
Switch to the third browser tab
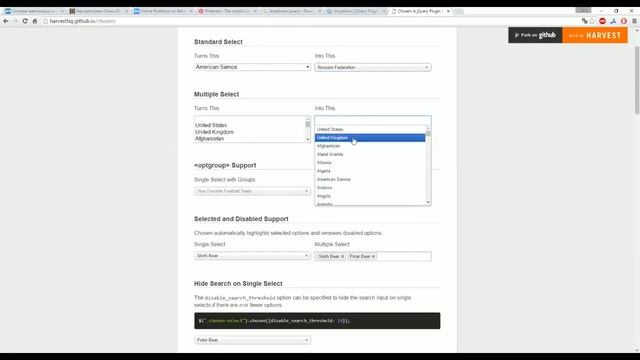coord(162,11)
